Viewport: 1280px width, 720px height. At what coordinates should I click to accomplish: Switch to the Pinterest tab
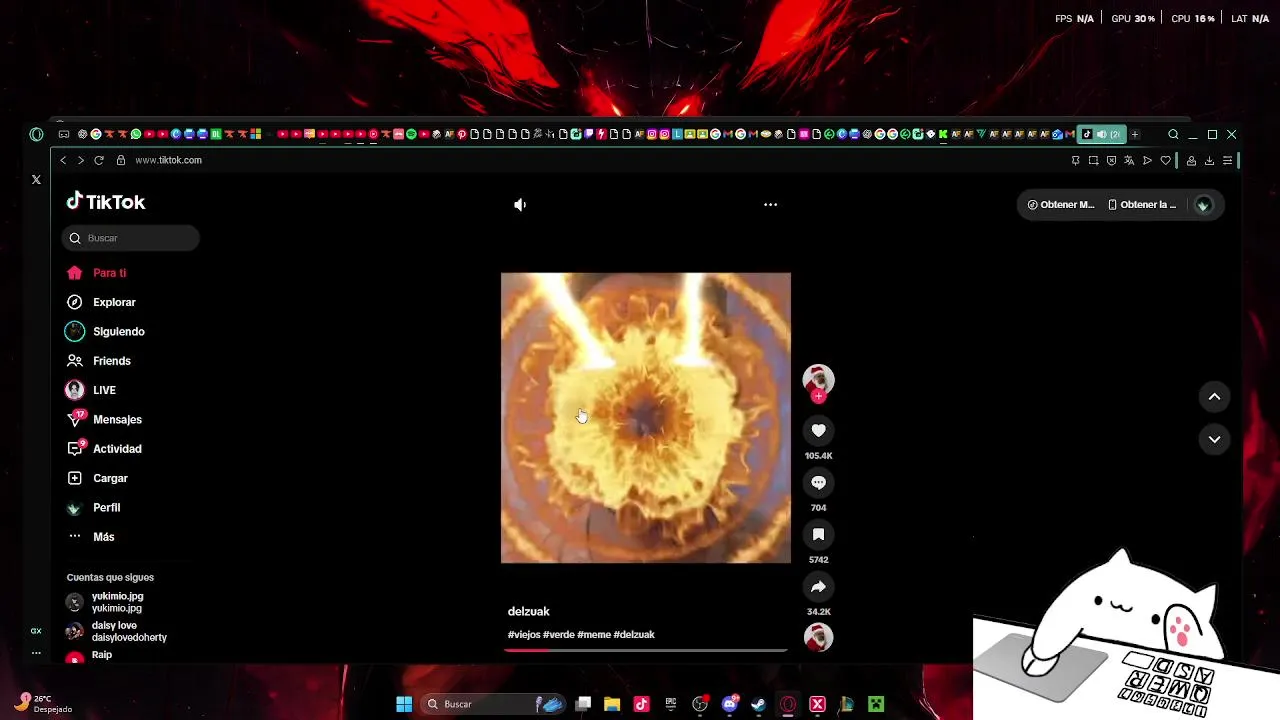point(461,134)
